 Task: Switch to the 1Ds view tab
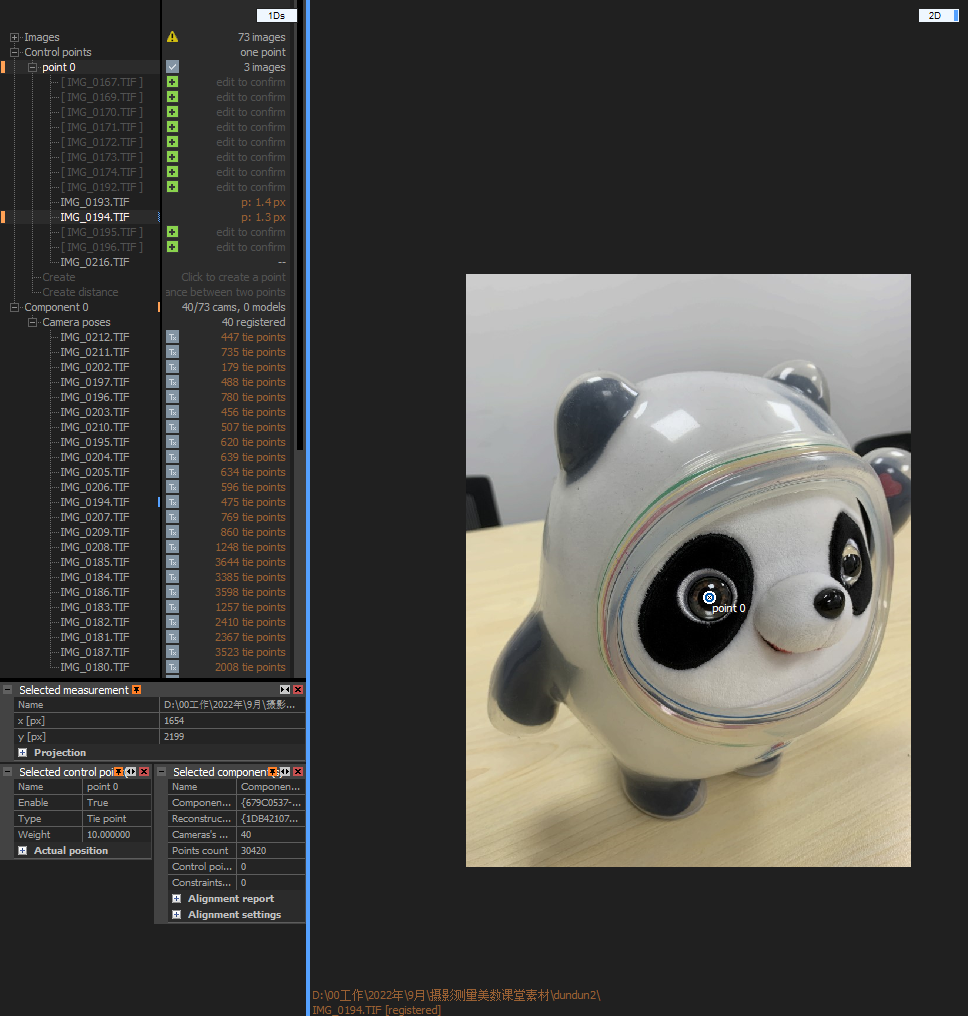coord(277,15)
